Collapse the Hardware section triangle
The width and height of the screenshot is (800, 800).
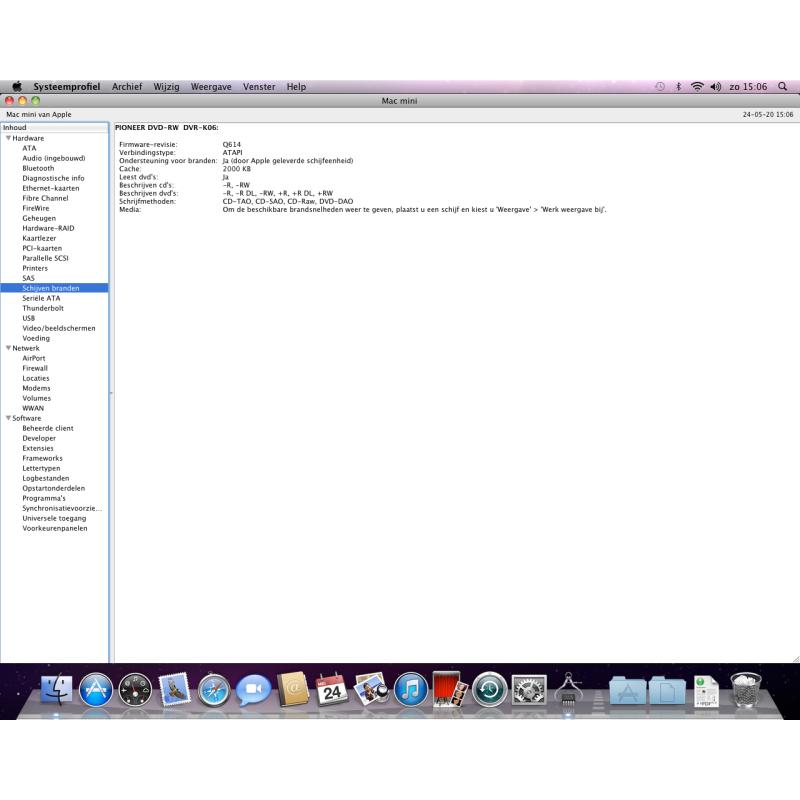coord(8,138)
